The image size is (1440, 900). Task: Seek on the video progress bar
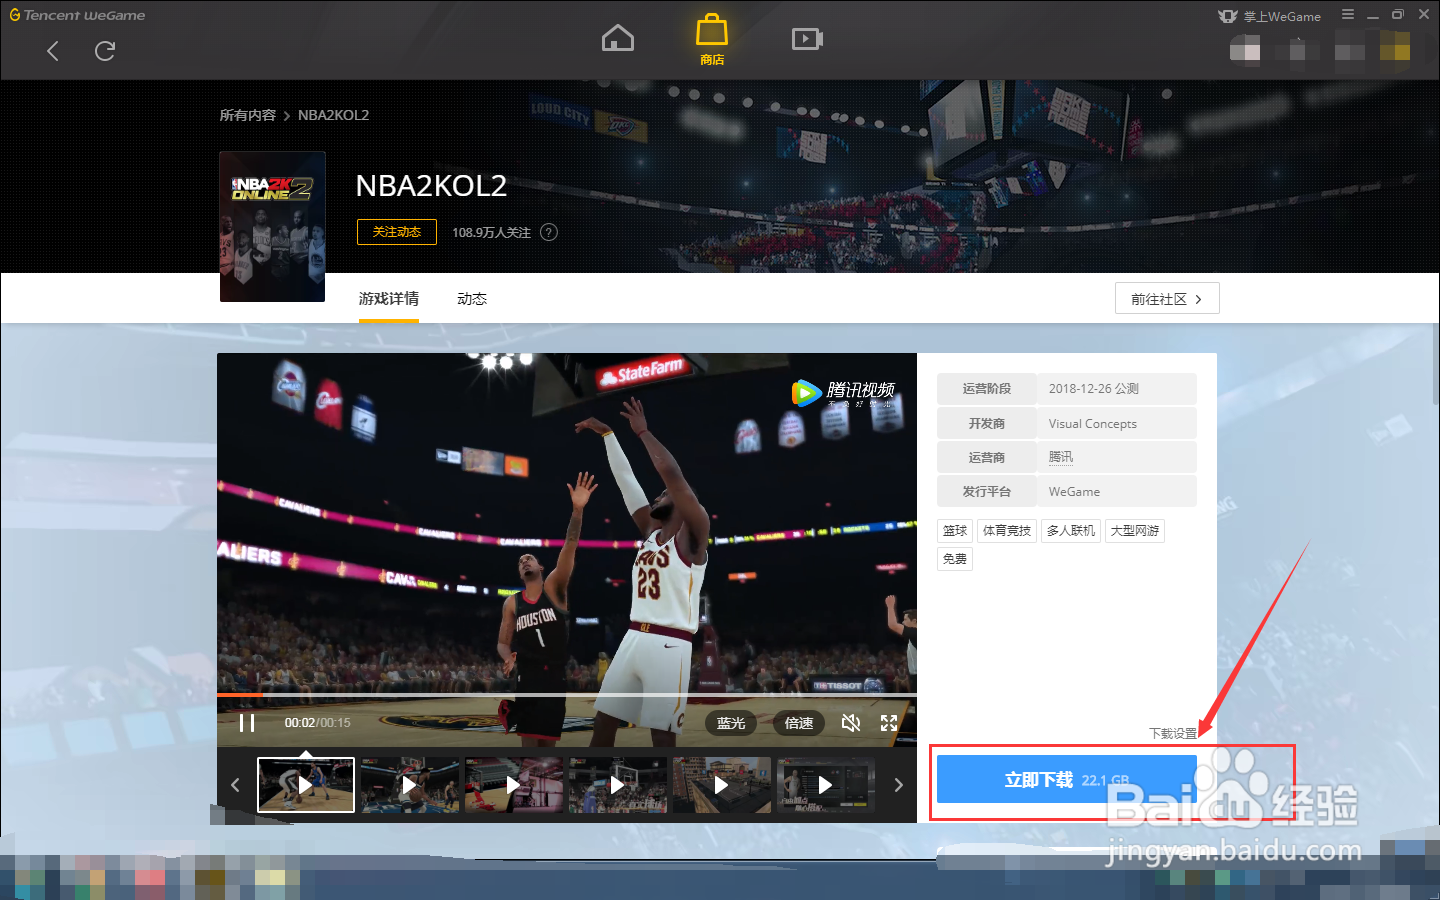coord(567,694)
